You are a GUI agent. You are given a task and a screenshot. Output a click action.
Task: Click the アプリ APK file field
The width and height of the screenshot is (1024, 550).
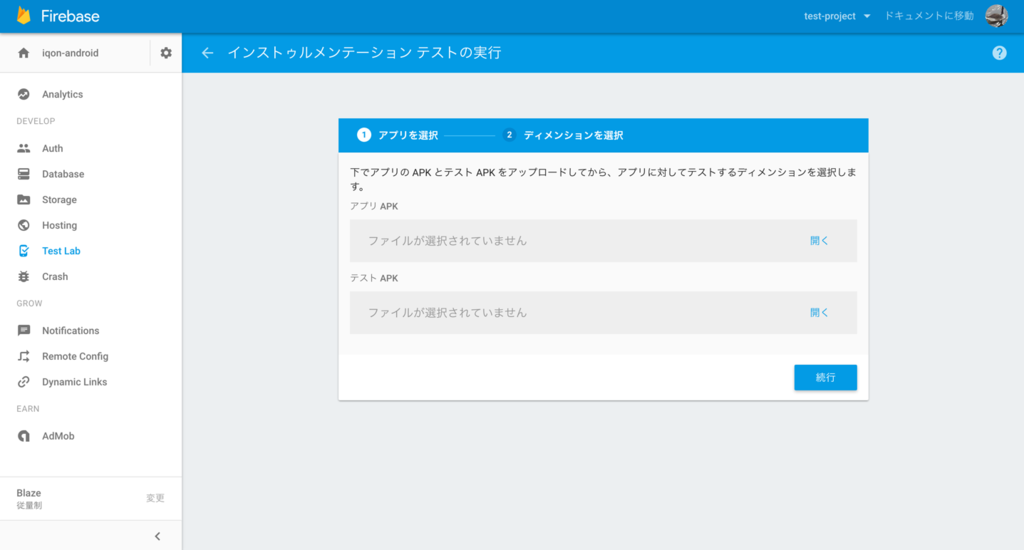click(603, 240)
